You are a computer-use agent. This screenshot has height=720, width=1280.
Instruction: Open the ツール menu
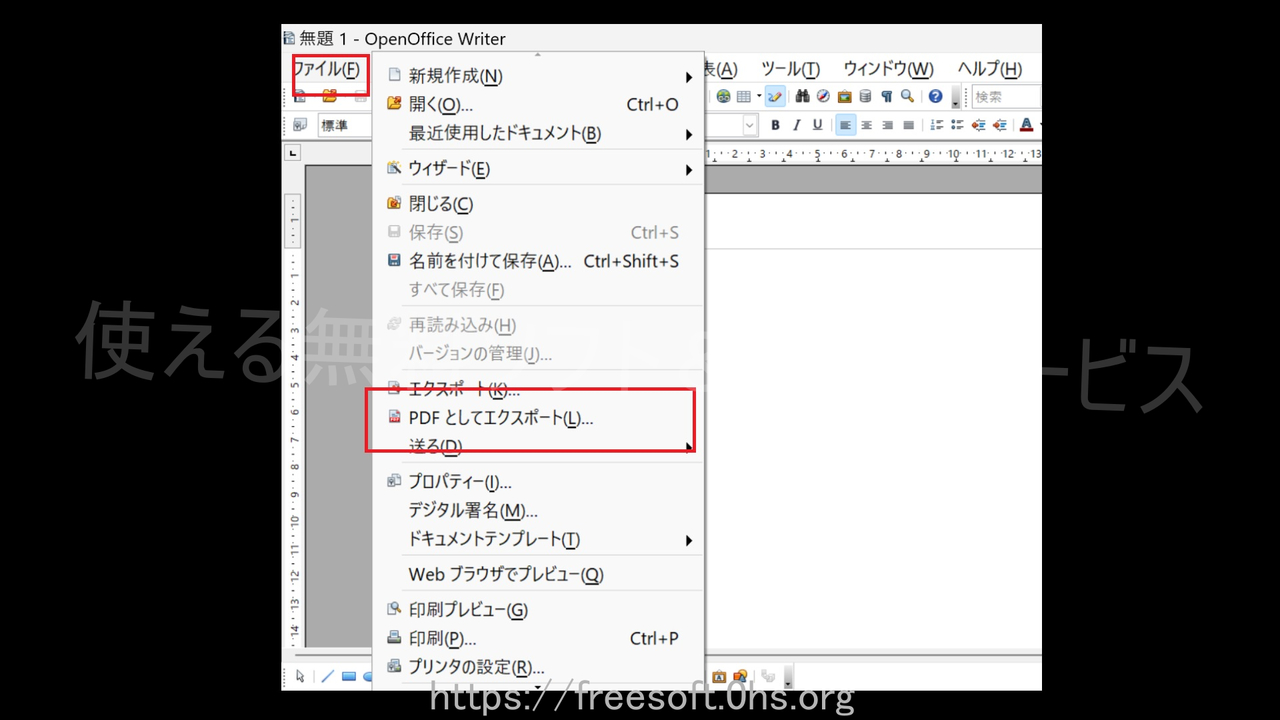[790, 68]
